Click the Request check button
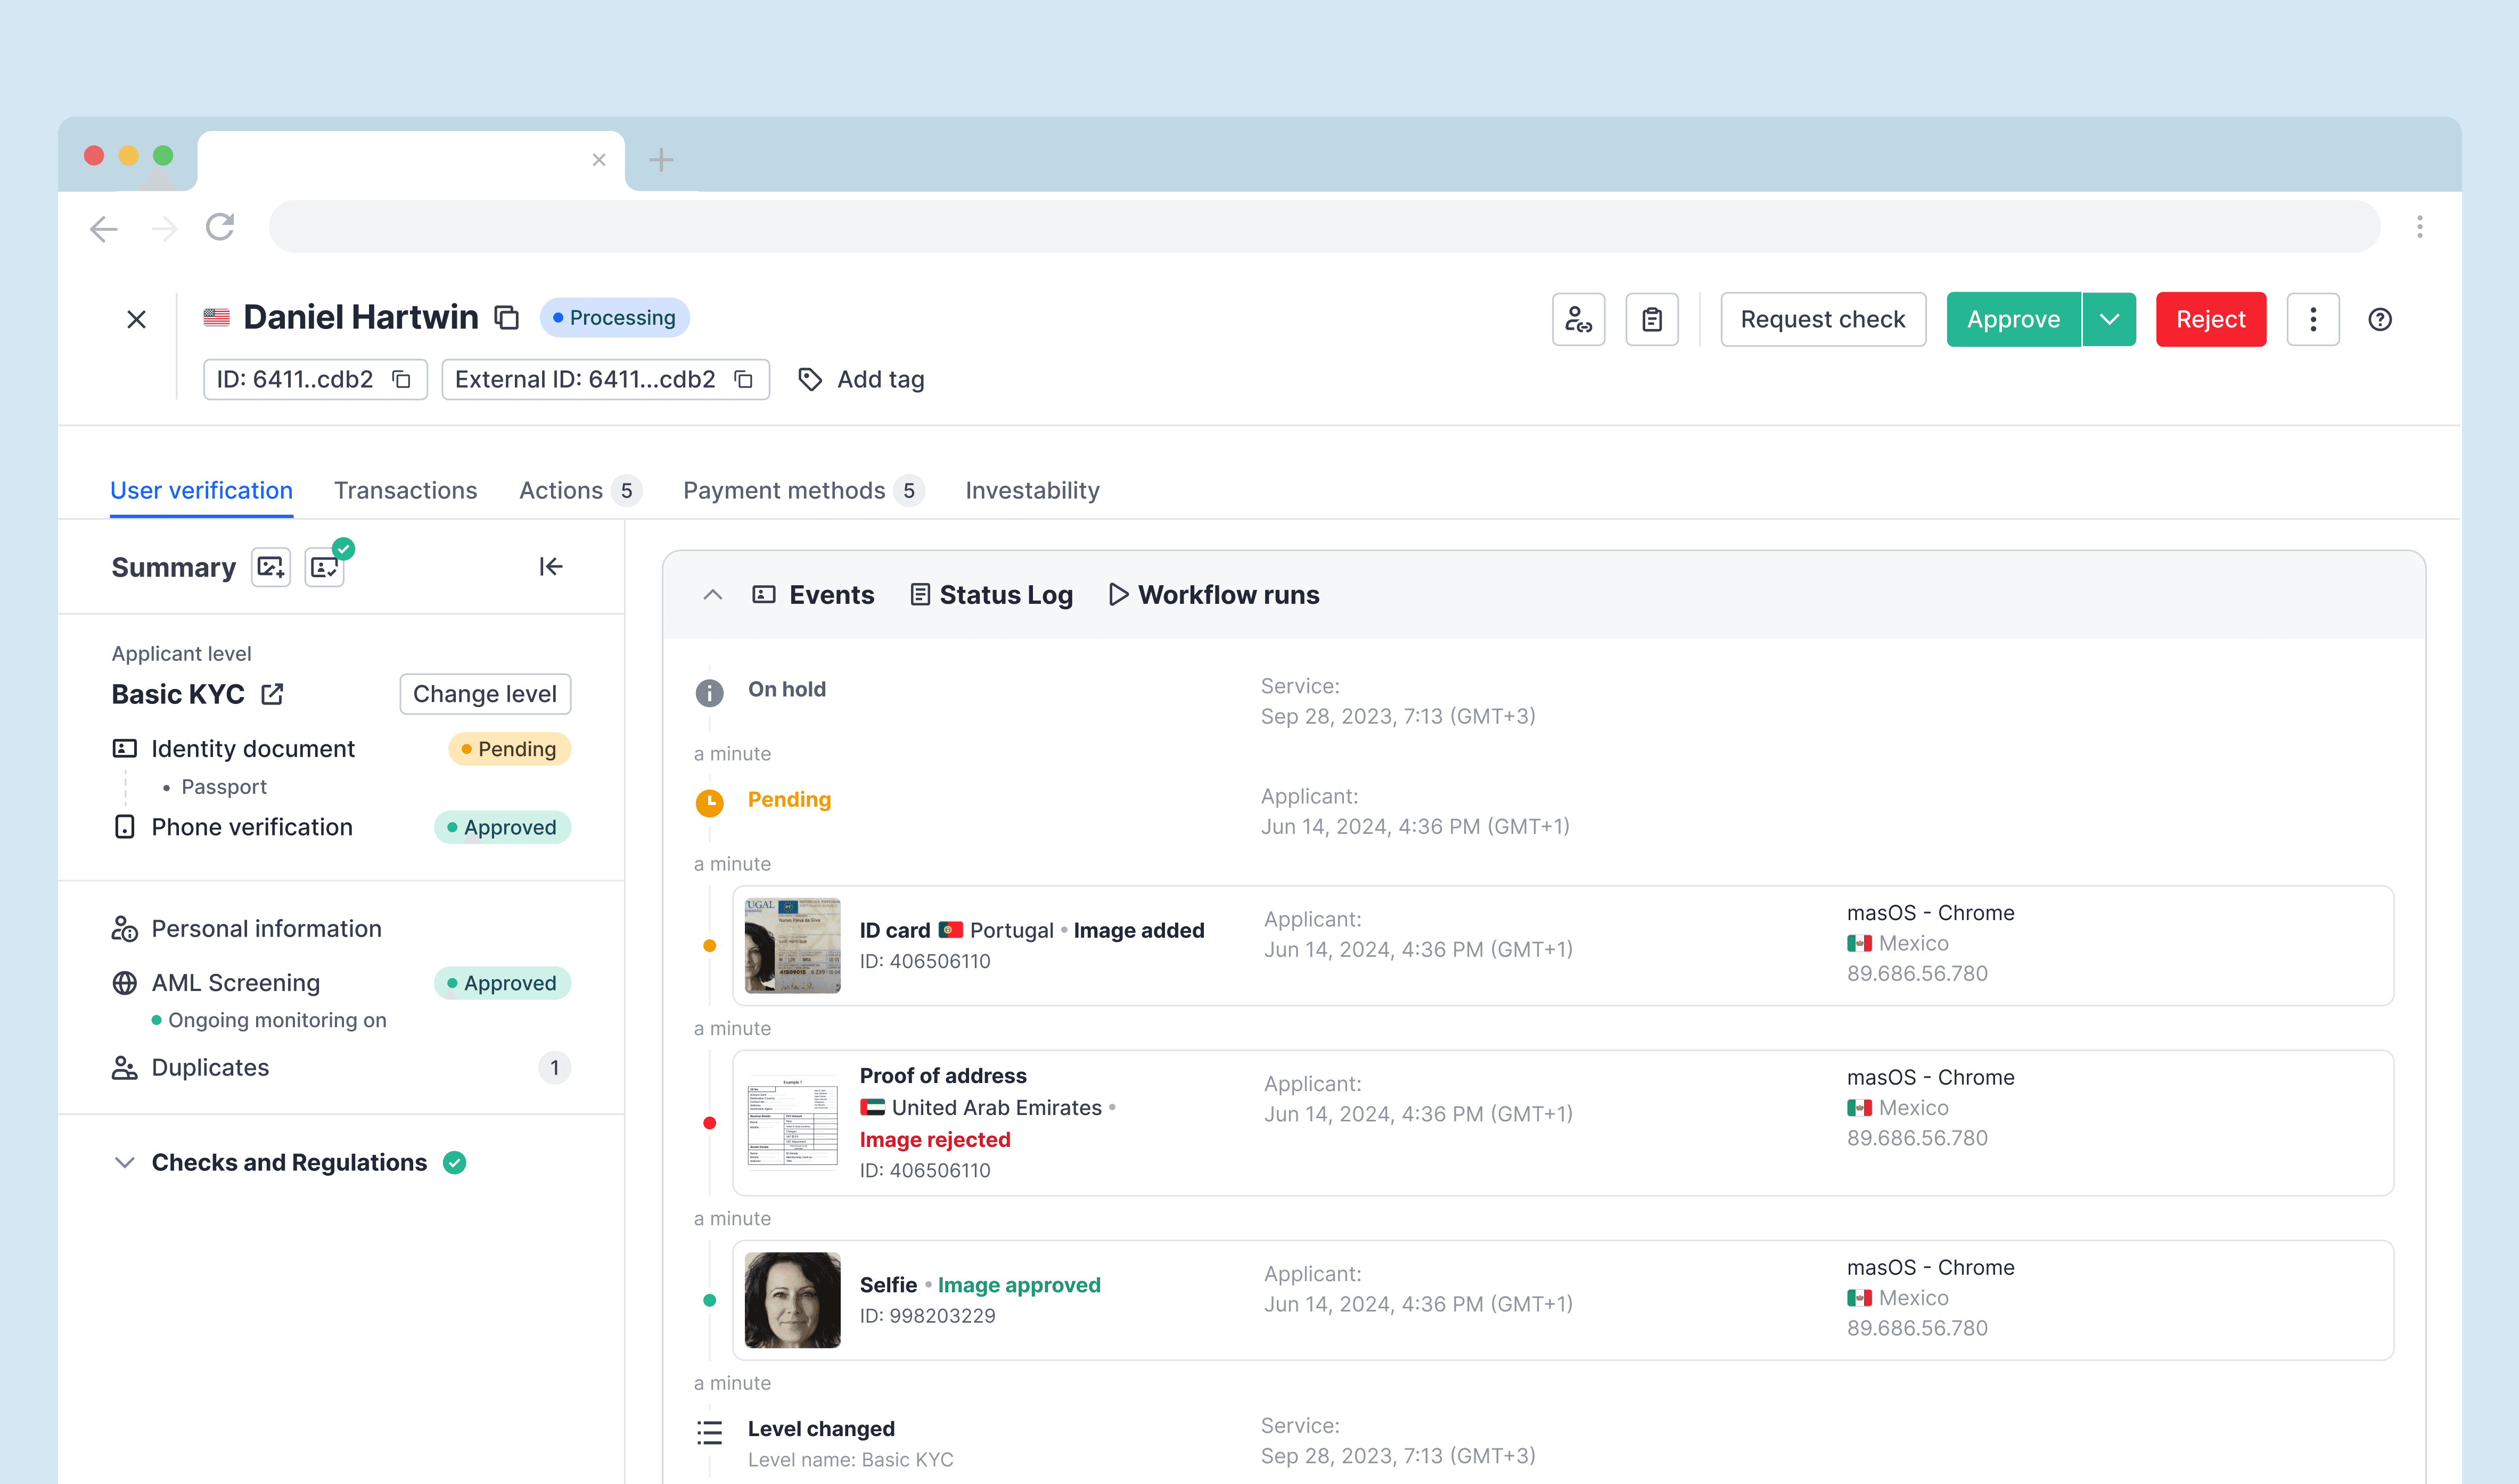The width and height of the screenshot is (2519, 1484). (x=1822, y=319)
